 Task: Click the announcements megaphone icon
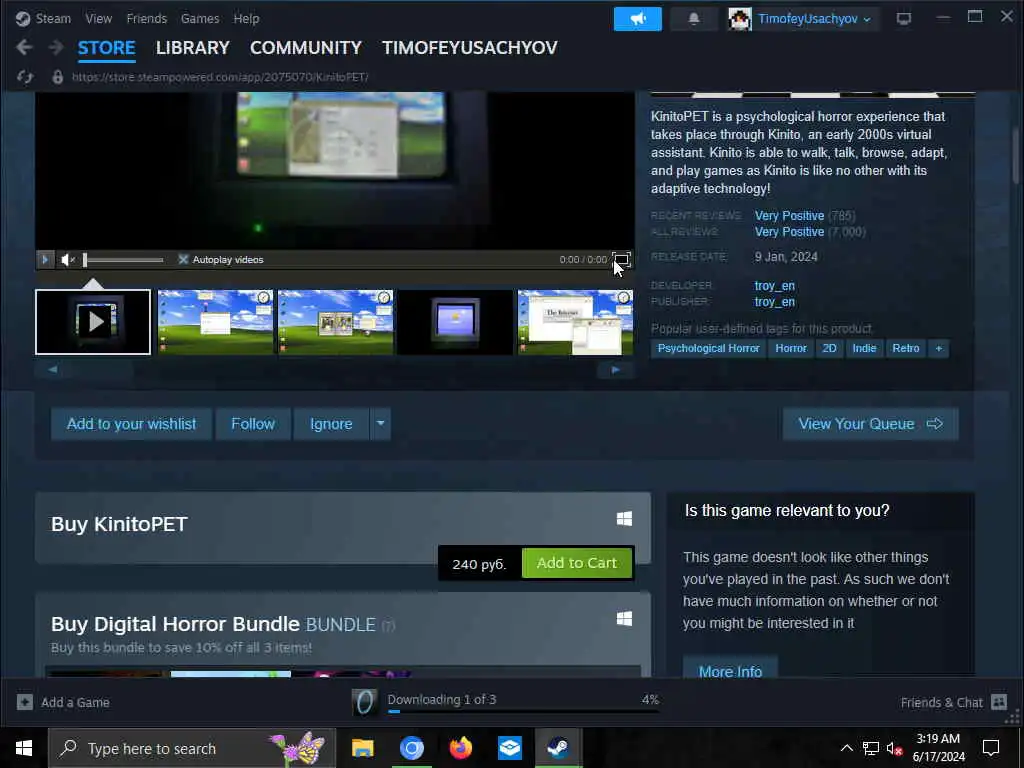tap(637, 19)
